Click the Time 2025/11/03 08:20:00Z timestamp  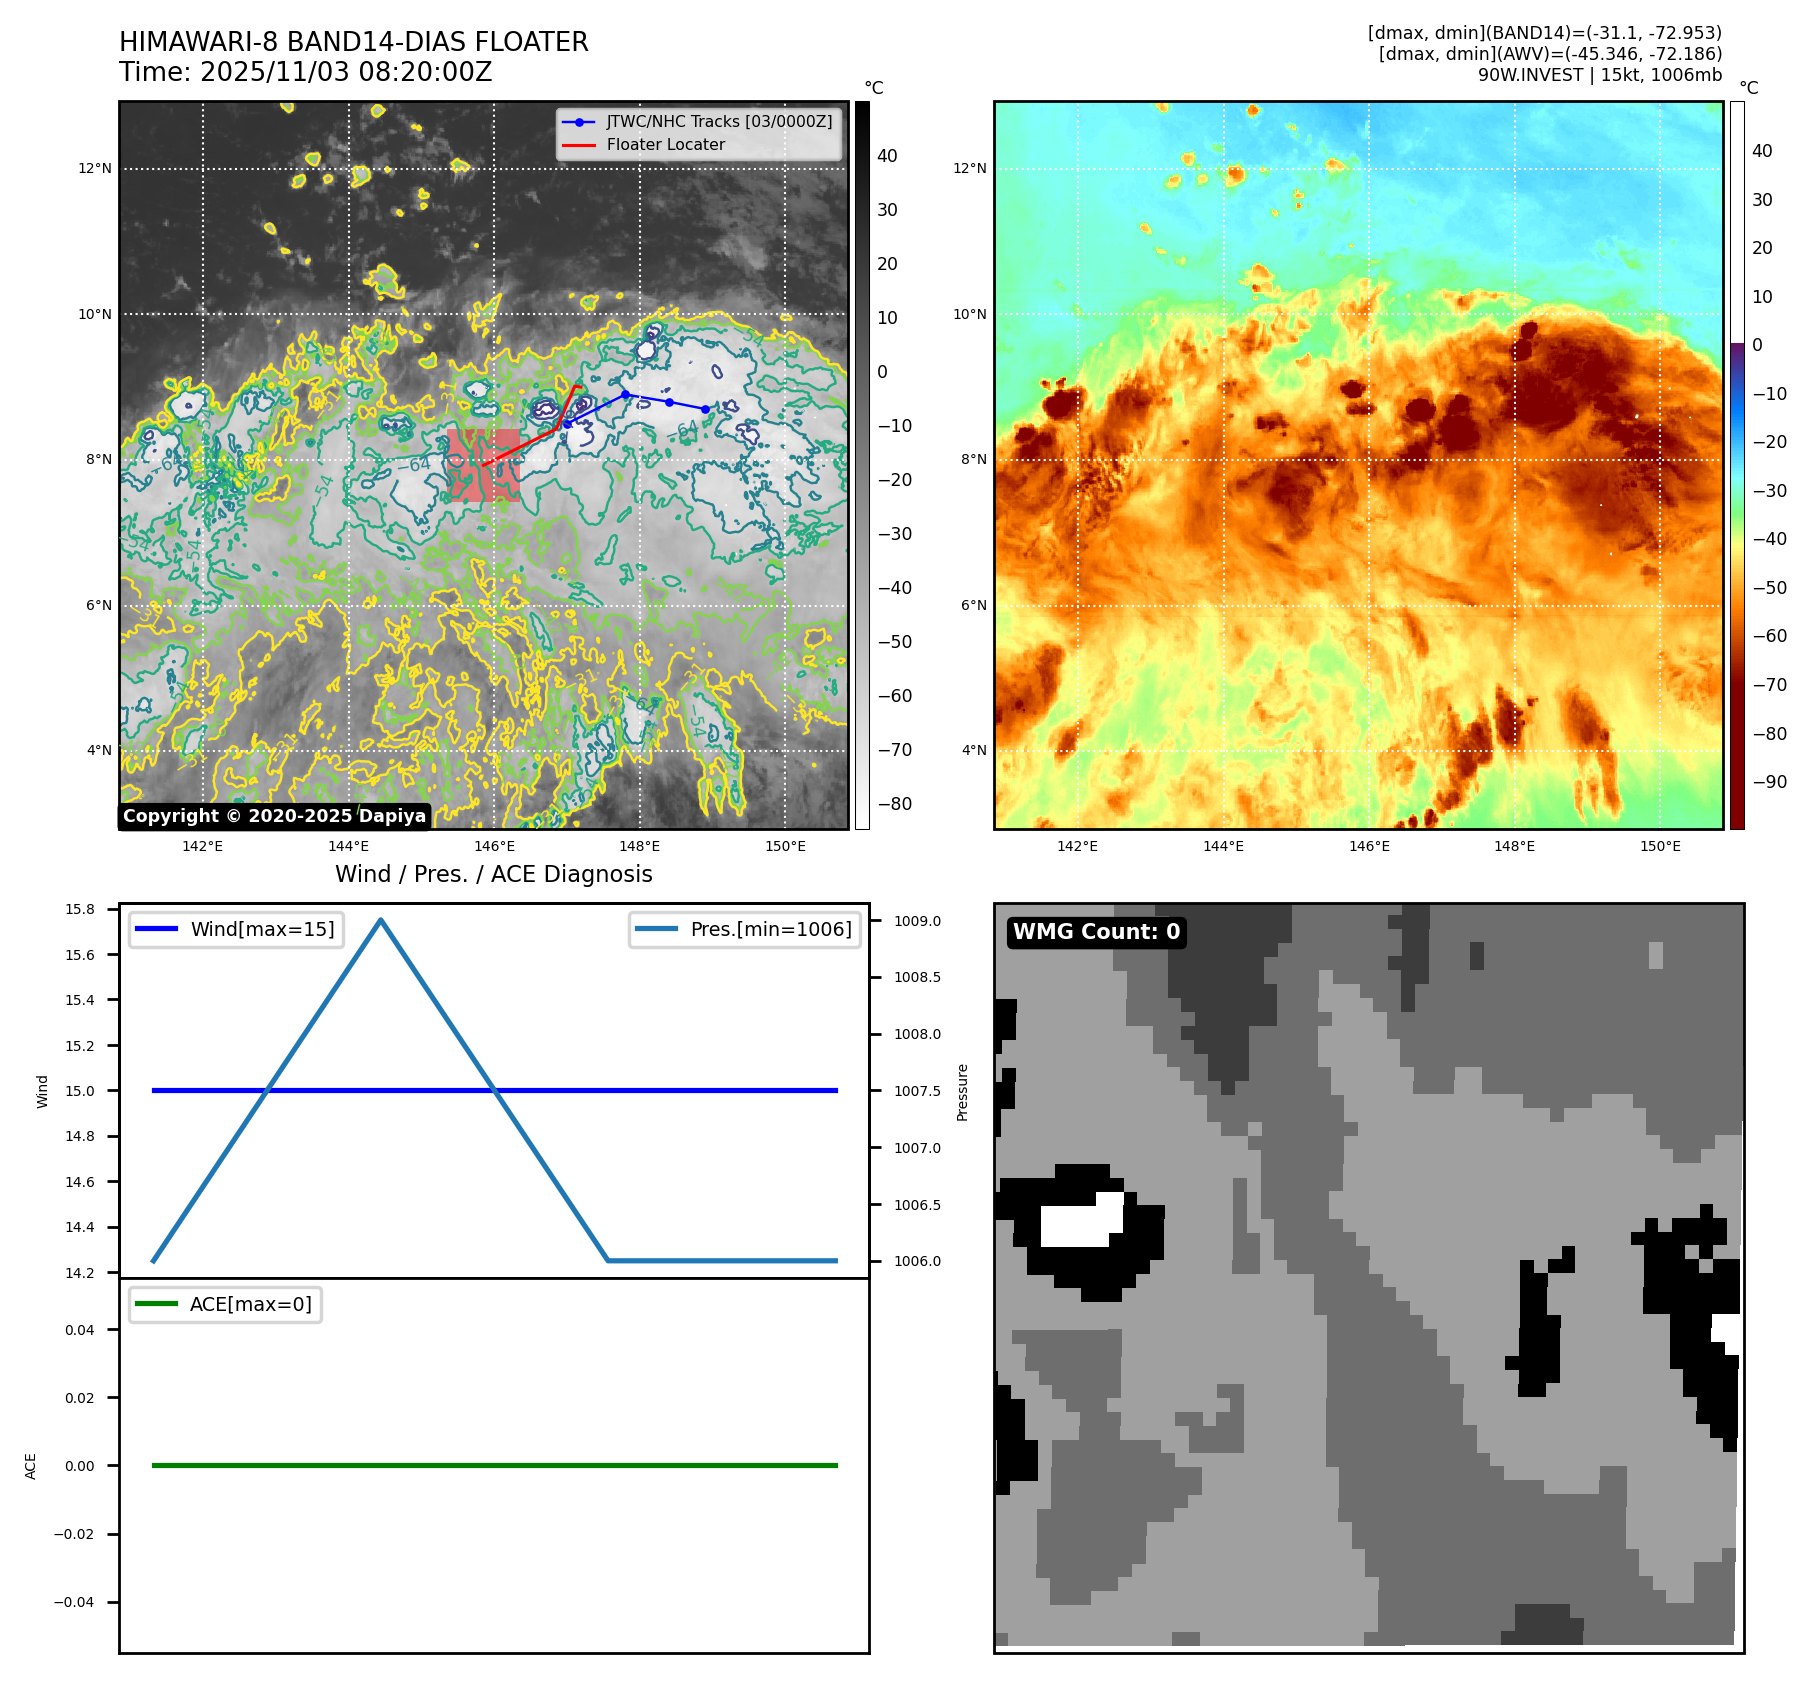[x=305, y=73]
